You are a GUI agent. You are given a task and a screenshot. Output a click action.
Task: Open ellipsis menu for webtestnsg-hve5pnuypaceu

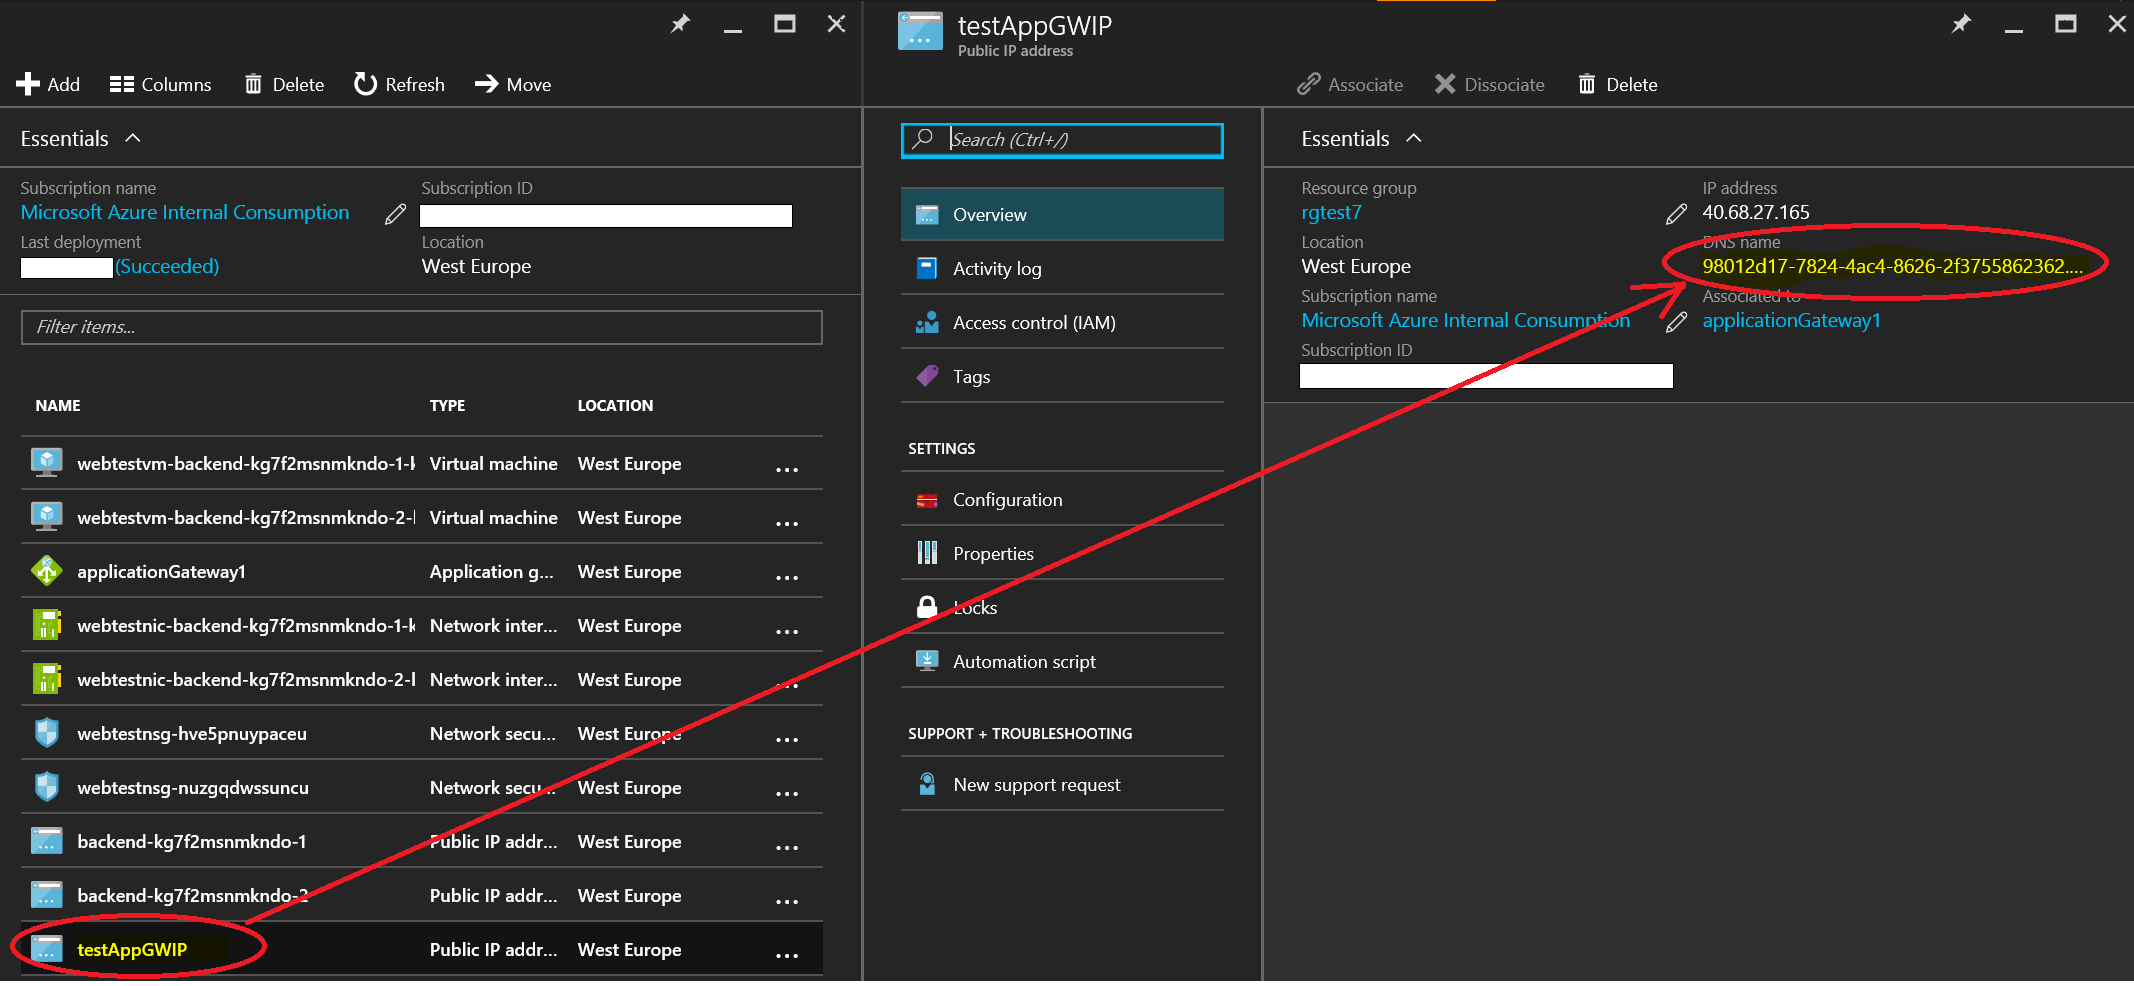(787, 739)
